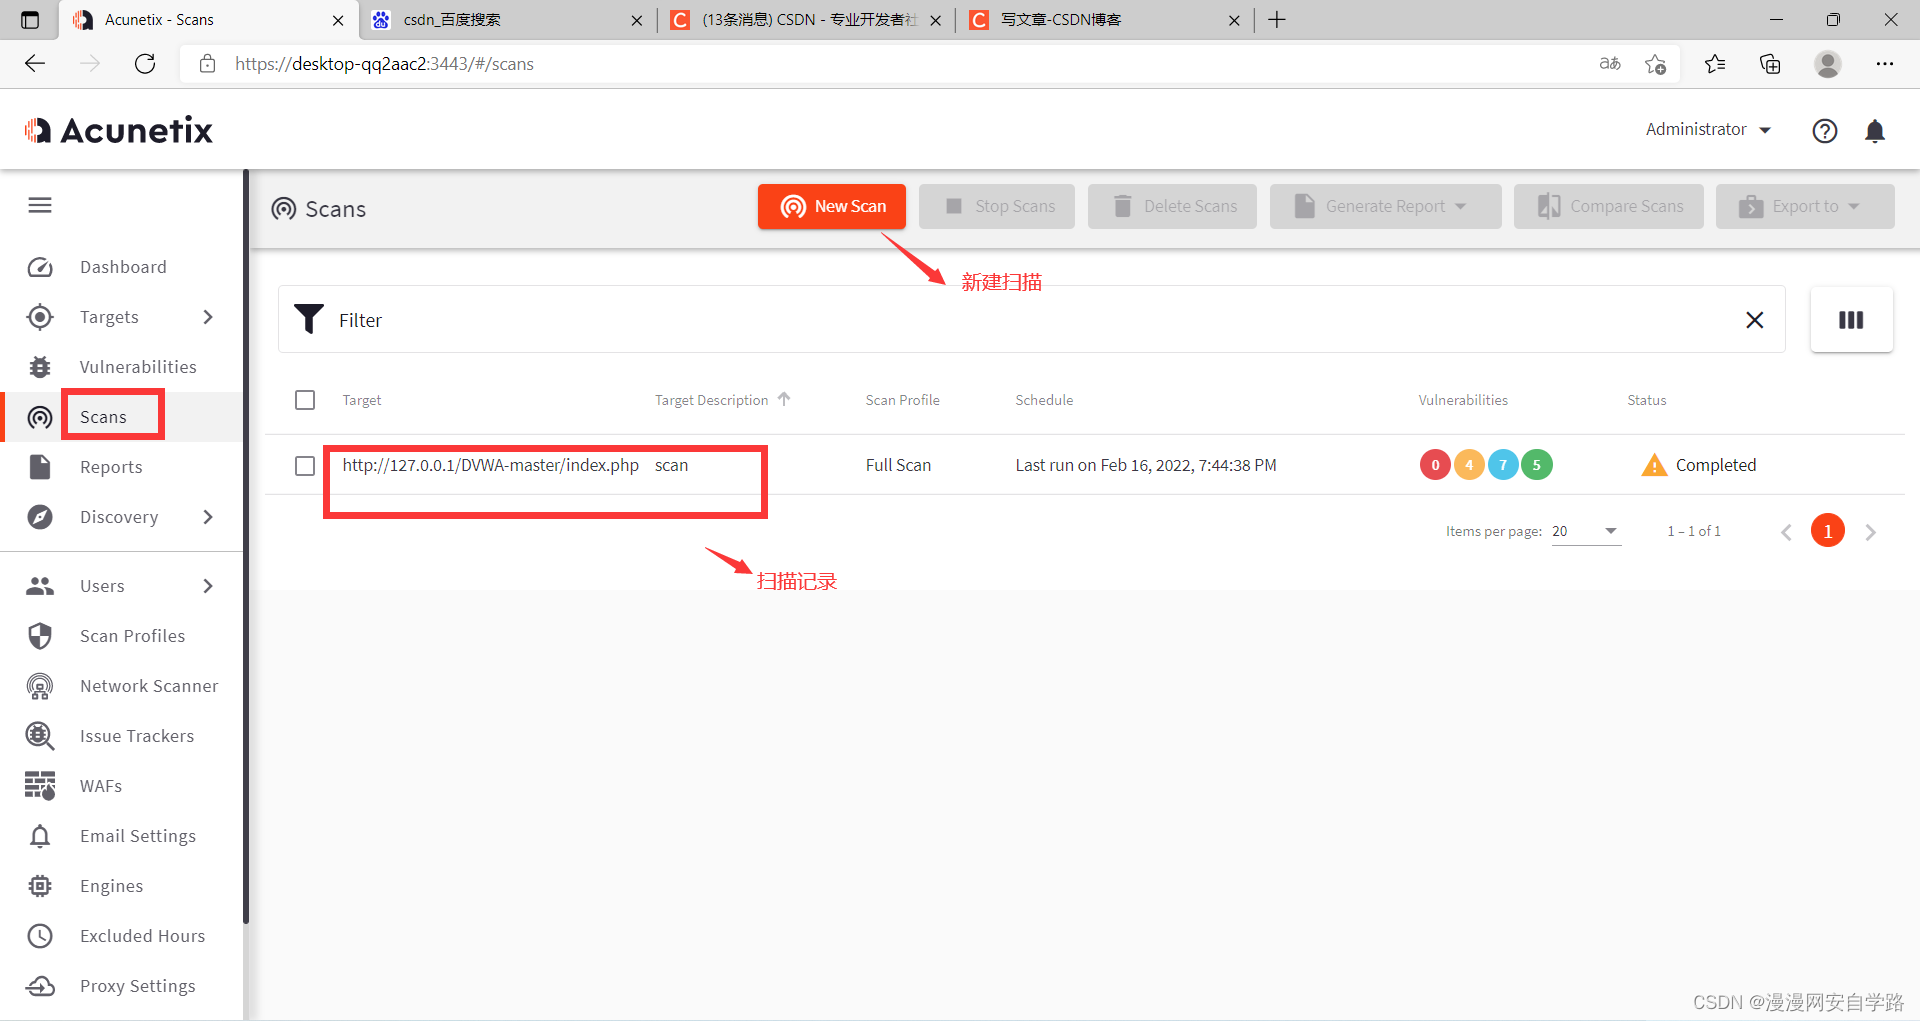Add page to favorites star
The height and width of the screenshot is (1021, 1920).
[1655, 64]
